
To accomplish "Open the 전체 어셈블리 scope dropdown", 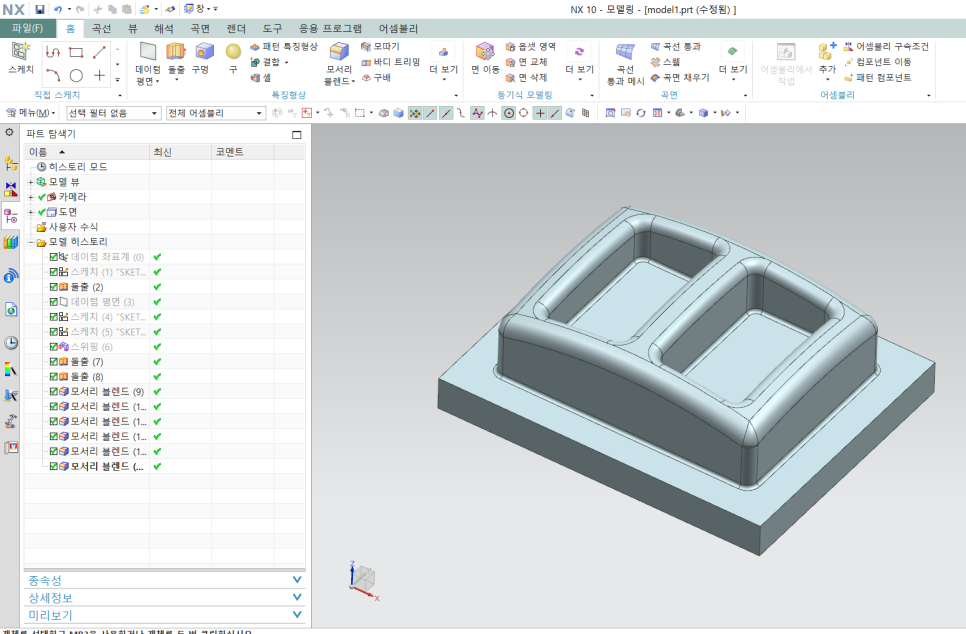I will coord(216,113).
